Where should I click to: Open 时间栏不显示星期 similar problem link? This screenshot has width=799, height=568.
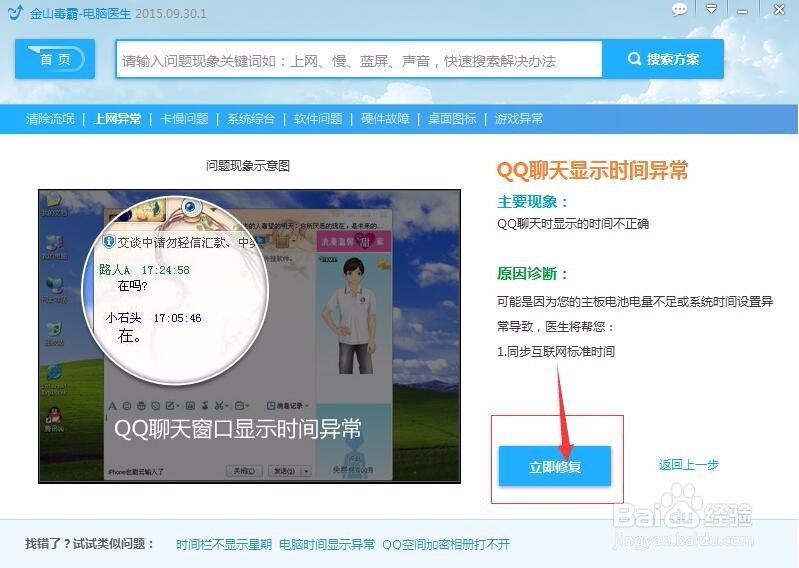[x=224, y=544]
